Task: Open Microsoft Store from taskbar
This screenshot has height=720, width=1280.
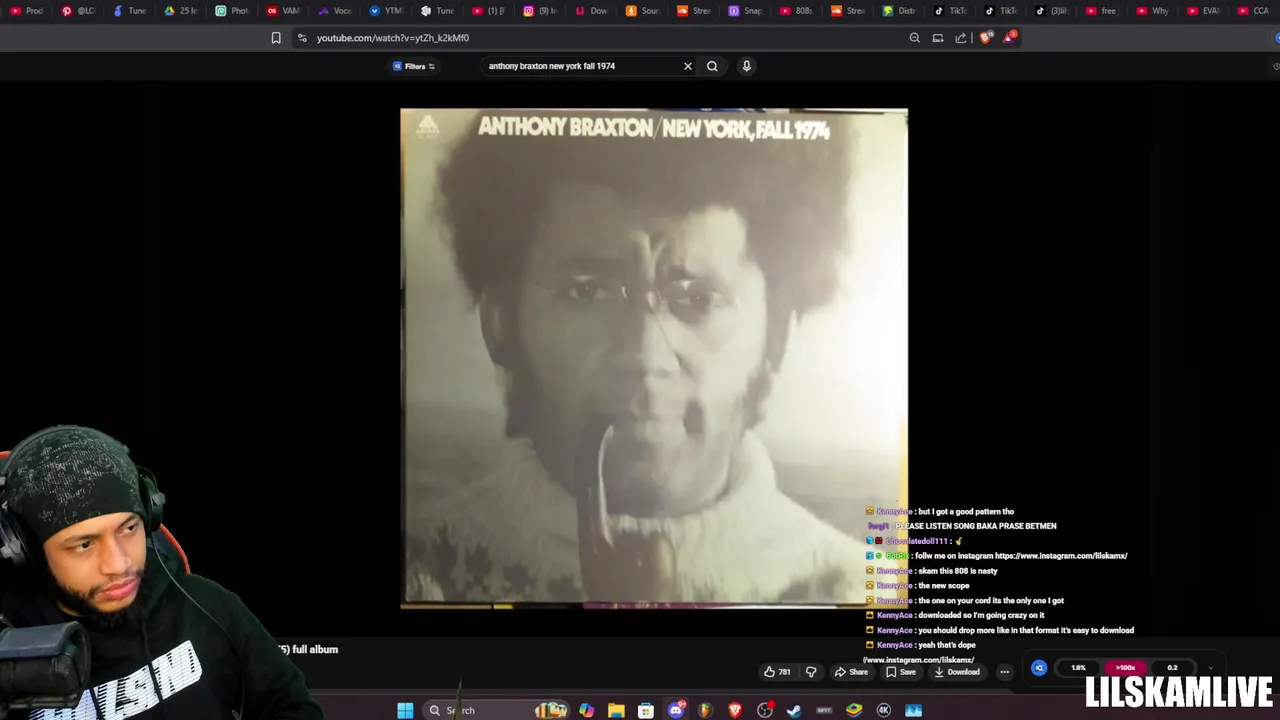Action: (x=646, y=710)
